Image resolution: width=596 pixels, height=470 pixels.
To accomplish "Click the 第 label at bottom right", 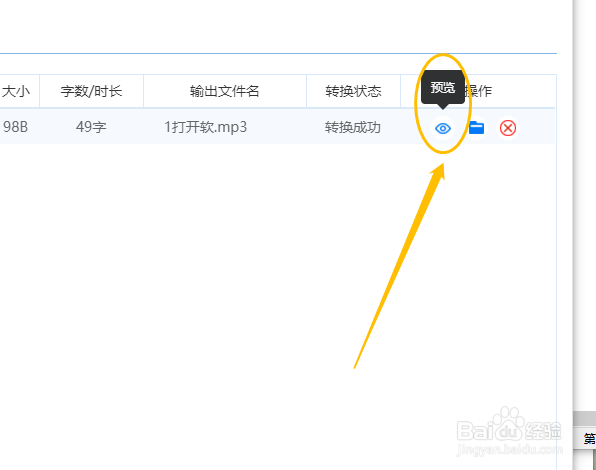I will point(590,438).
